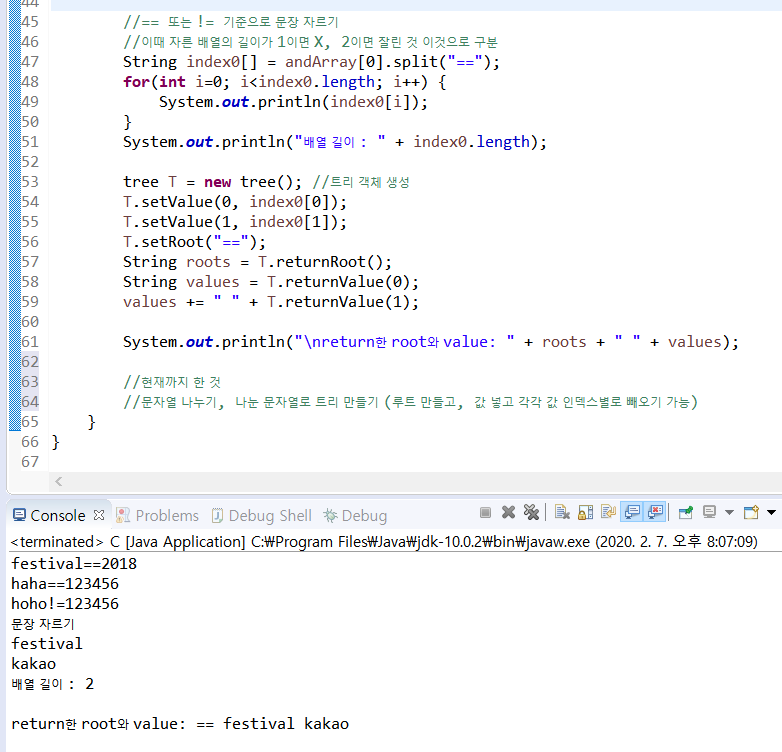
Task: Open the Open Console dropdown arrow
Action: point(772,513)
